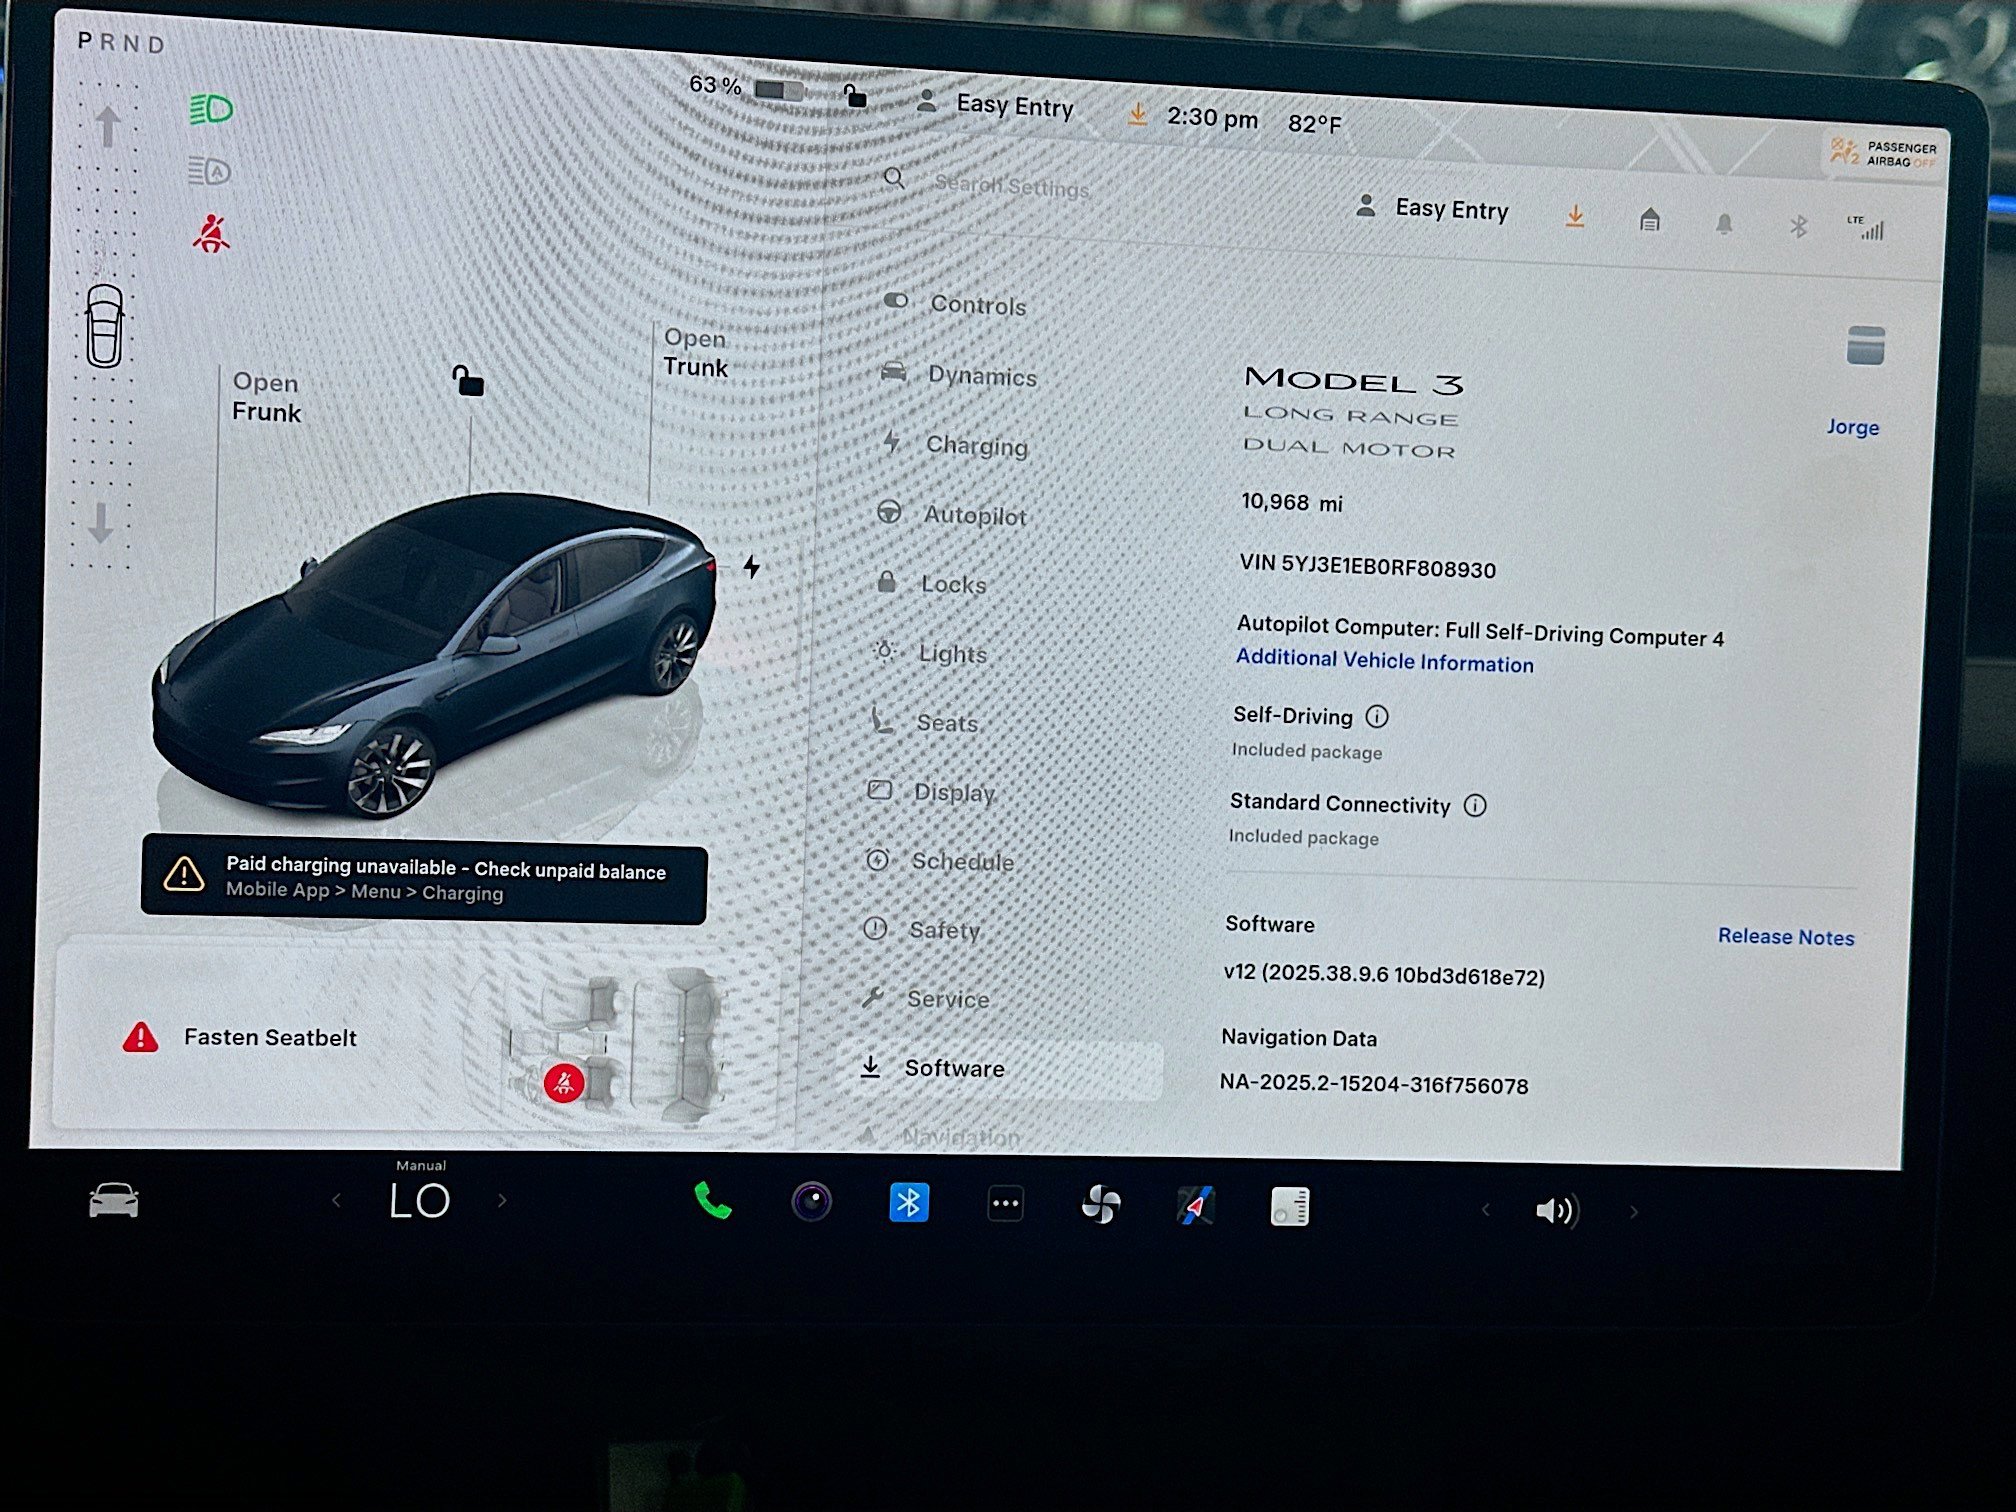Tap the car top-view icon
Viewport: 2016px width, 1512px height.
tap(105, 326)
